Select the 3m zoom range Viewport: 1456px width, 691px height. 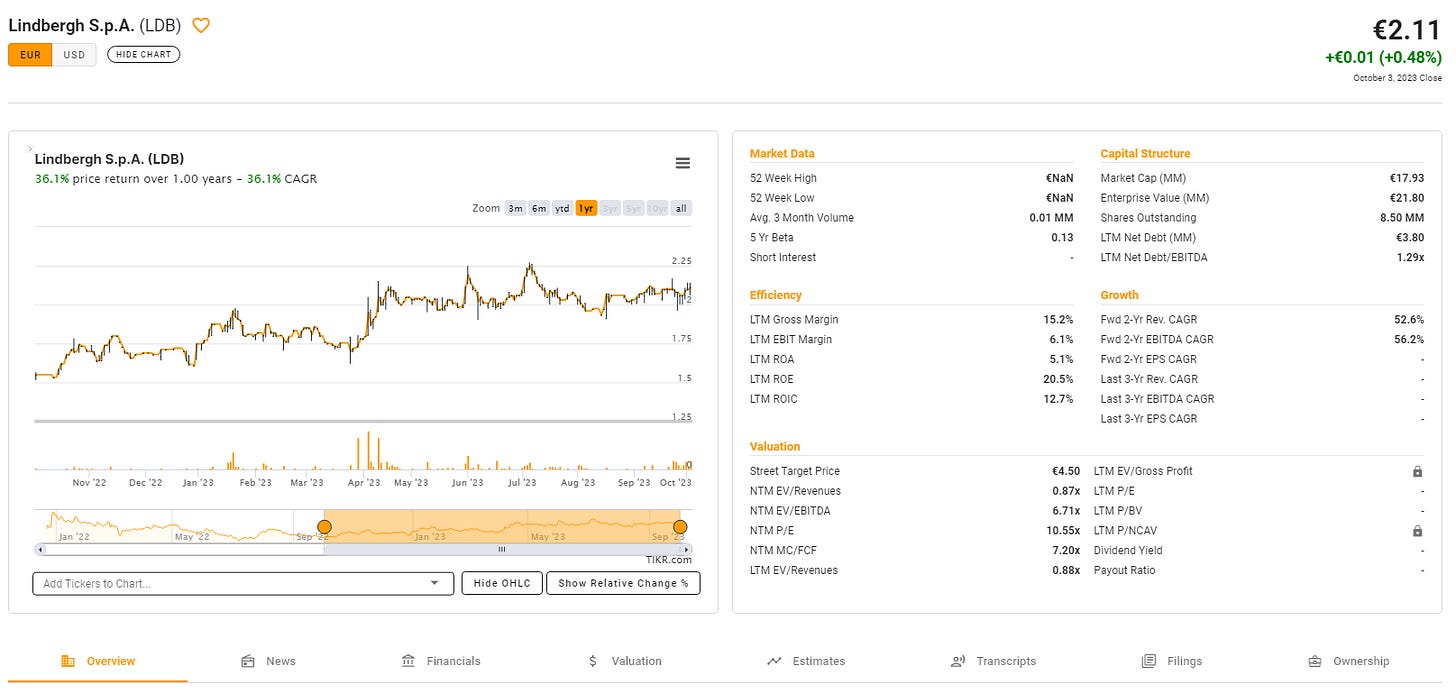(x=515, y=208)
